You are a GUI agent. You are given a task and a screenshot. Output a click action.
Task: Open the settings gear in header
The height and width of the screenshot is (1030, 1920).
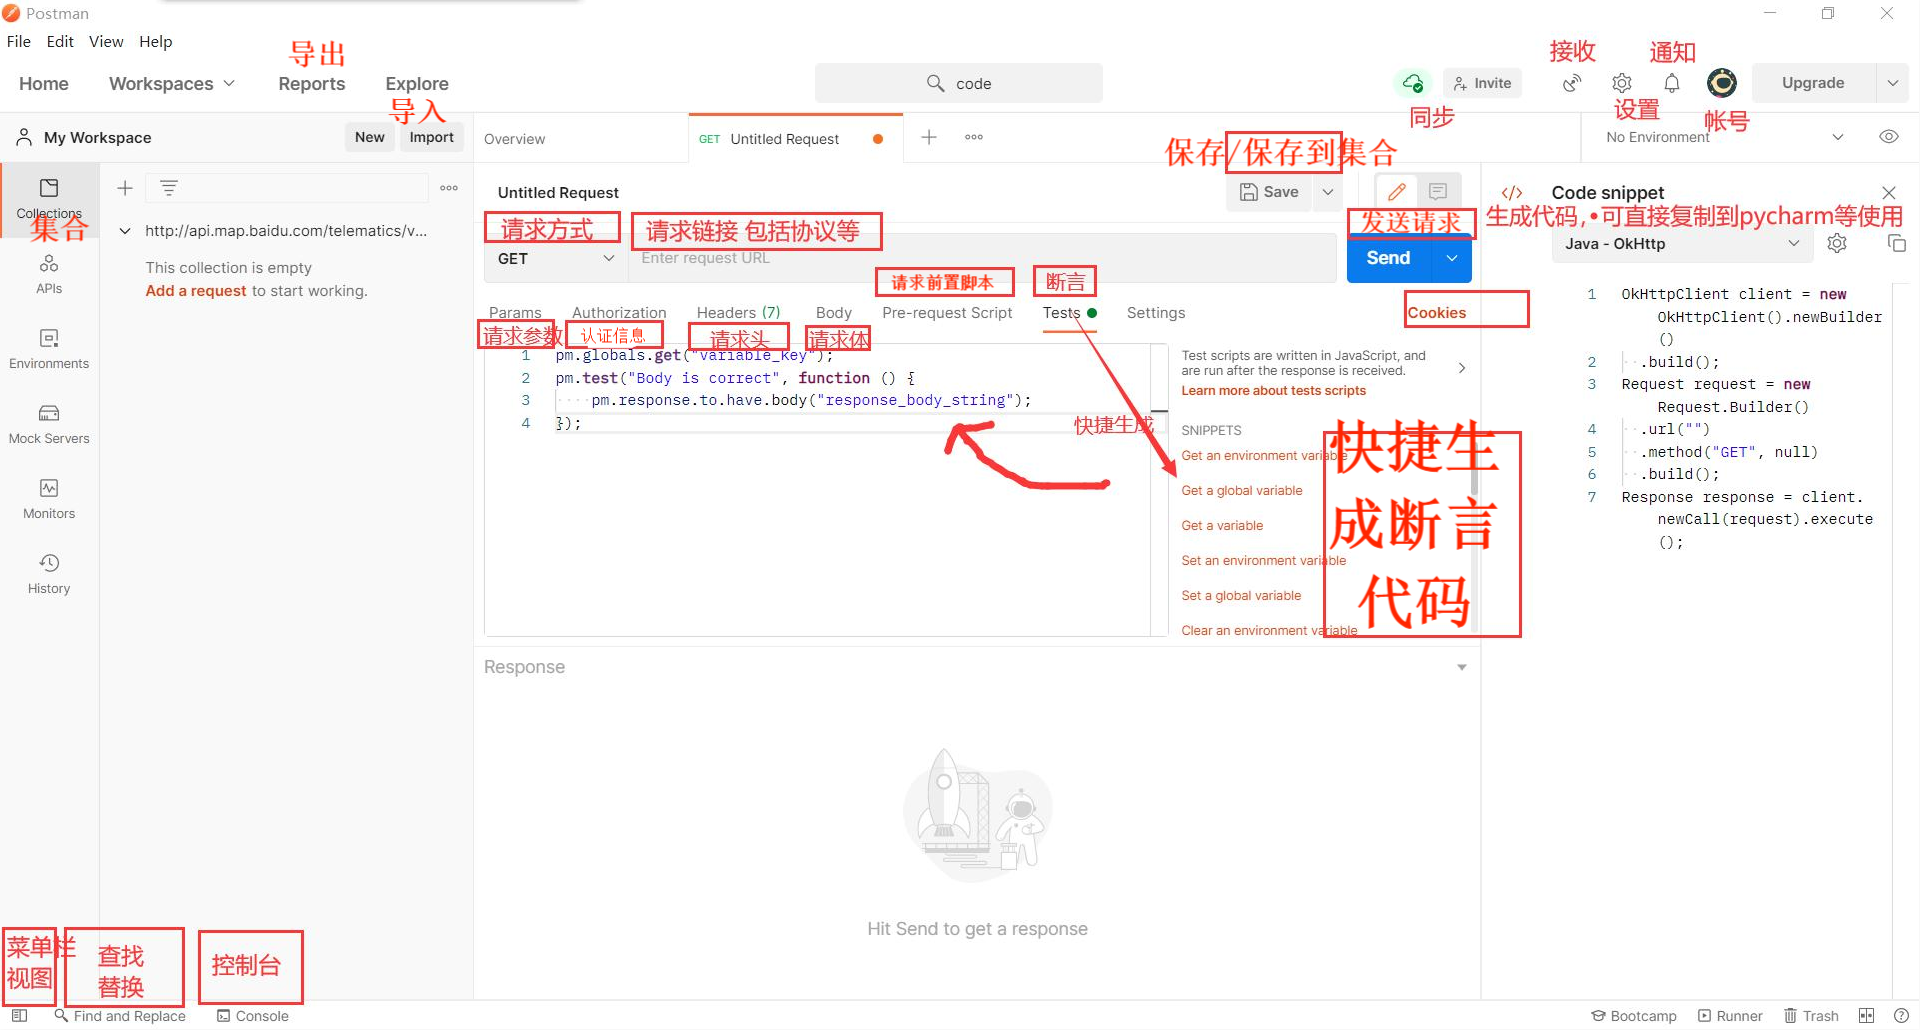pyautogui.click(x=1622, y=83)
